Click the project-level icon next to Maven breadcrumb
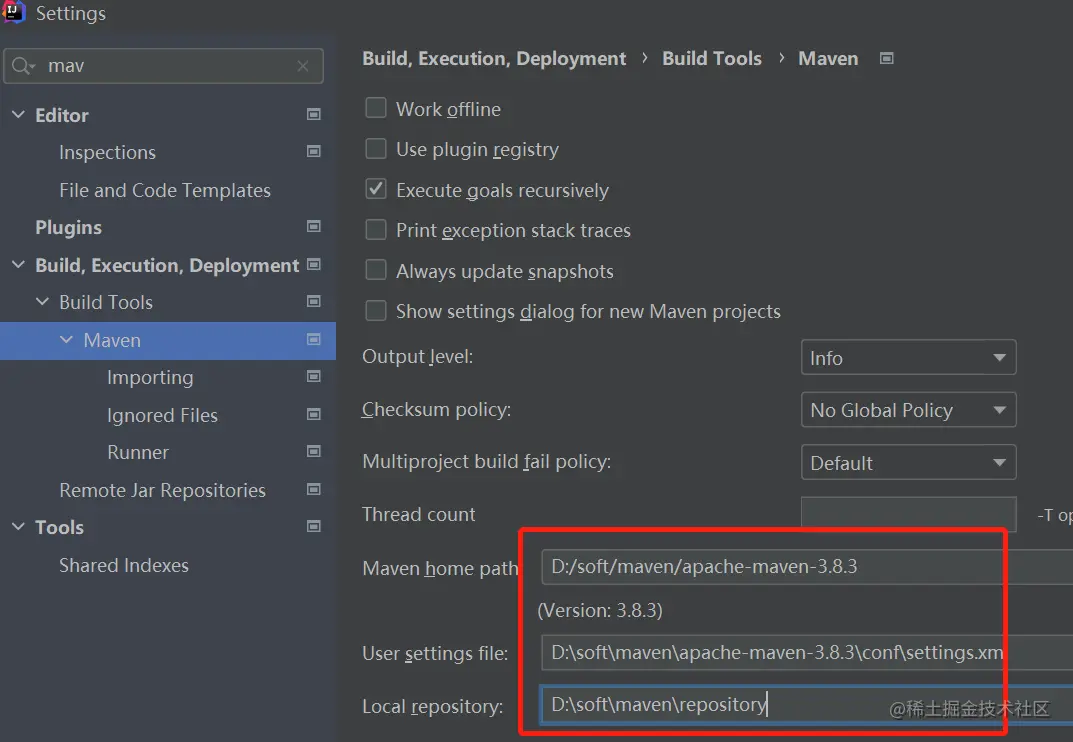The height and width of the screenshot is (742, 1073). [x=886, y=58]
